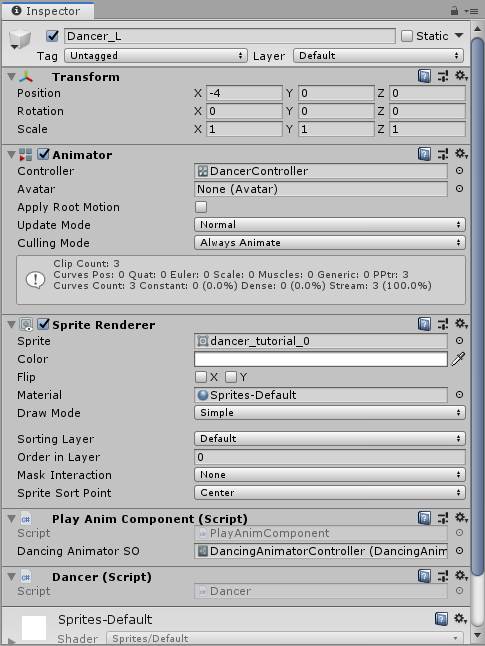
Task: Open Dancer script gear settings menu
Action: click(x=461, y=576)
